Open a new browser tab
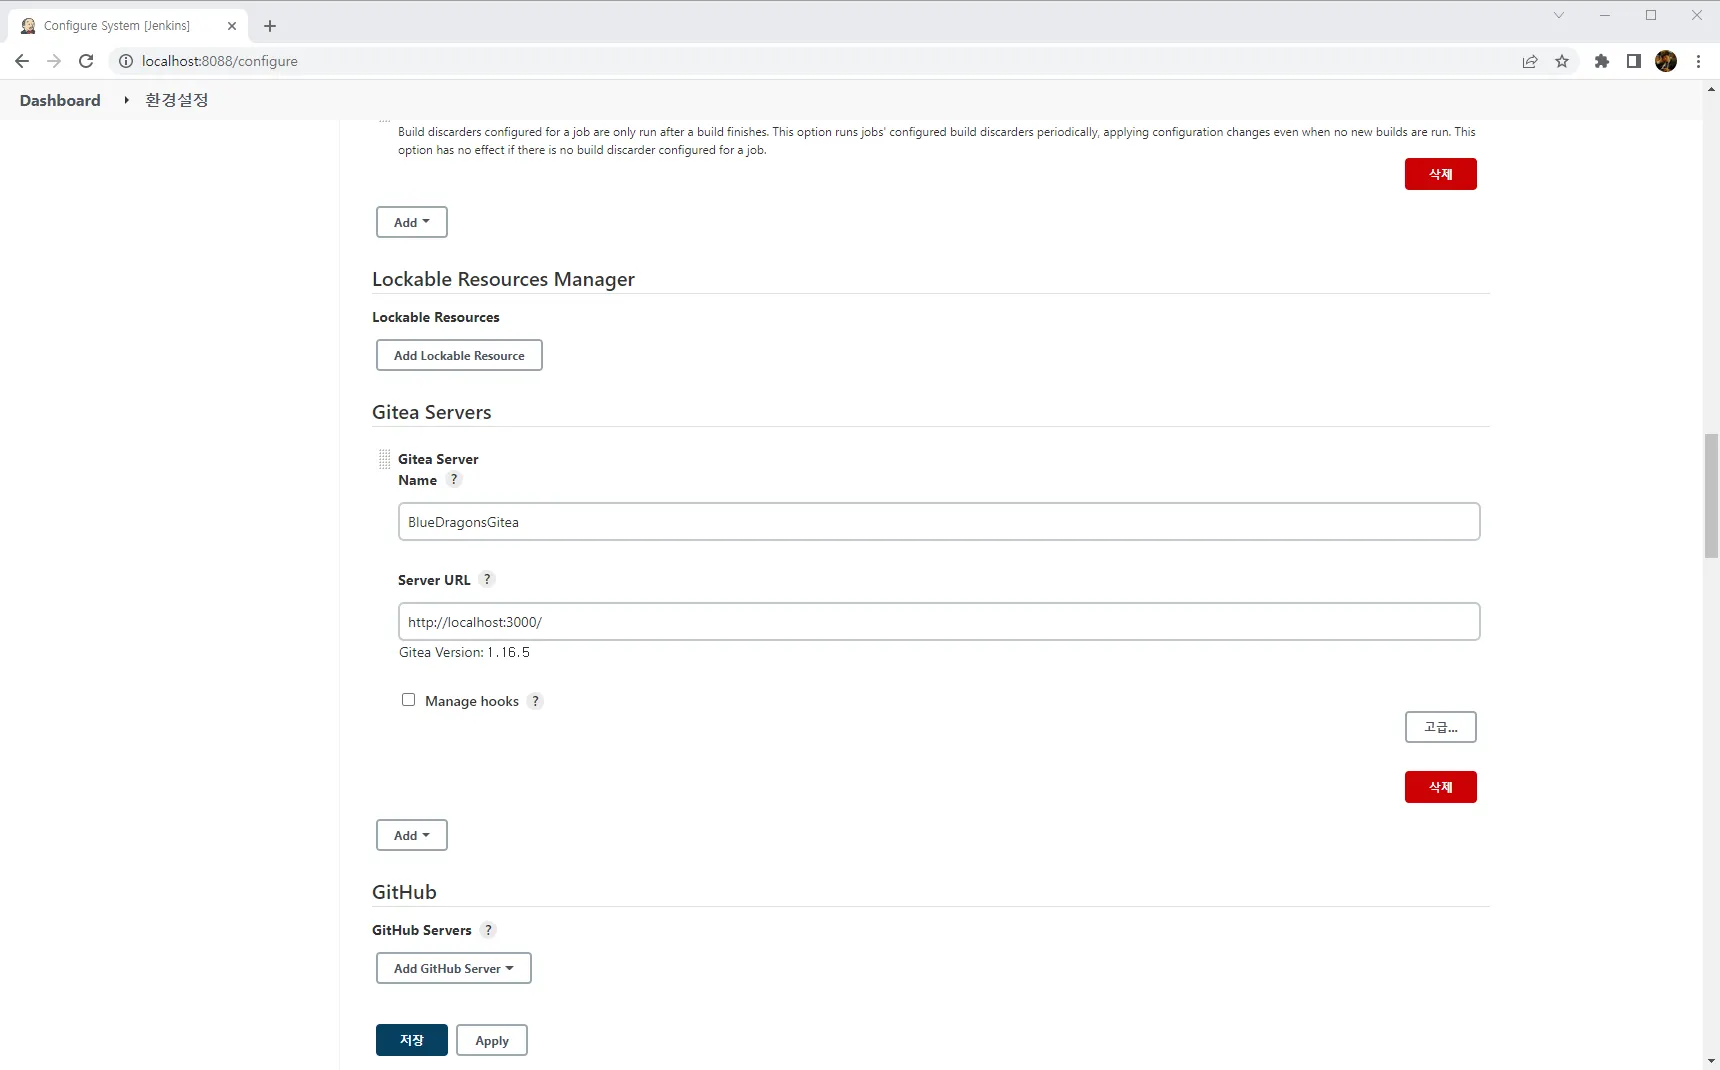 tap(270, 26)
